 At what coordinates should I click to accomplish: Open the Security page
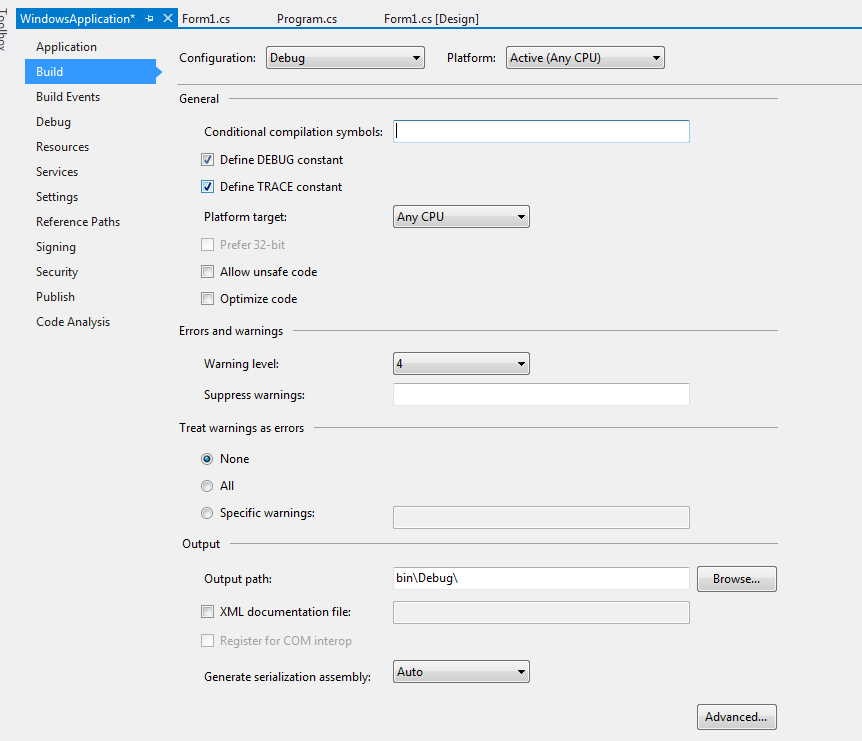[x=57, y=272]
